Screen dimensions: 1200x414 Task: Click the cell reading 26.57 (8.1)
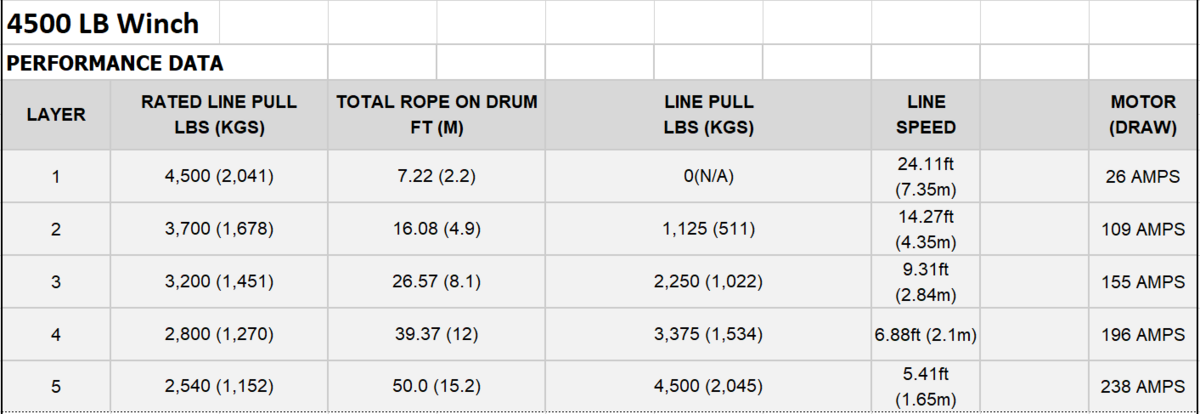point(436,282)
